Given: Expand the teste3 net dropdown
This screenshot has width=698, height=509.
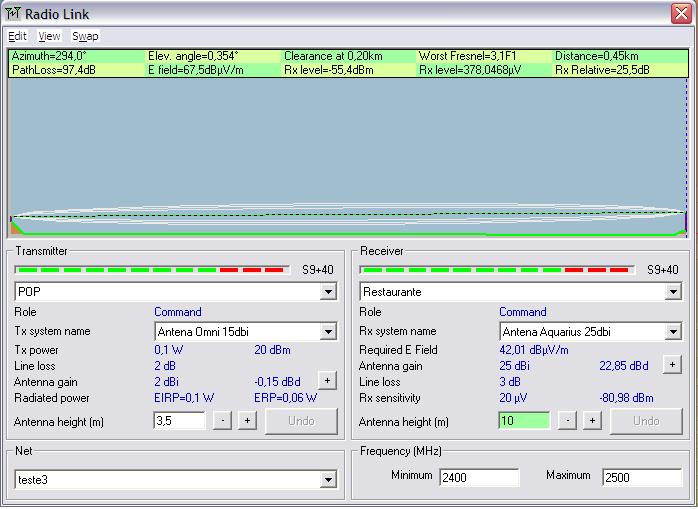Looking at the screenshot, I should click(x=328, y=480).
